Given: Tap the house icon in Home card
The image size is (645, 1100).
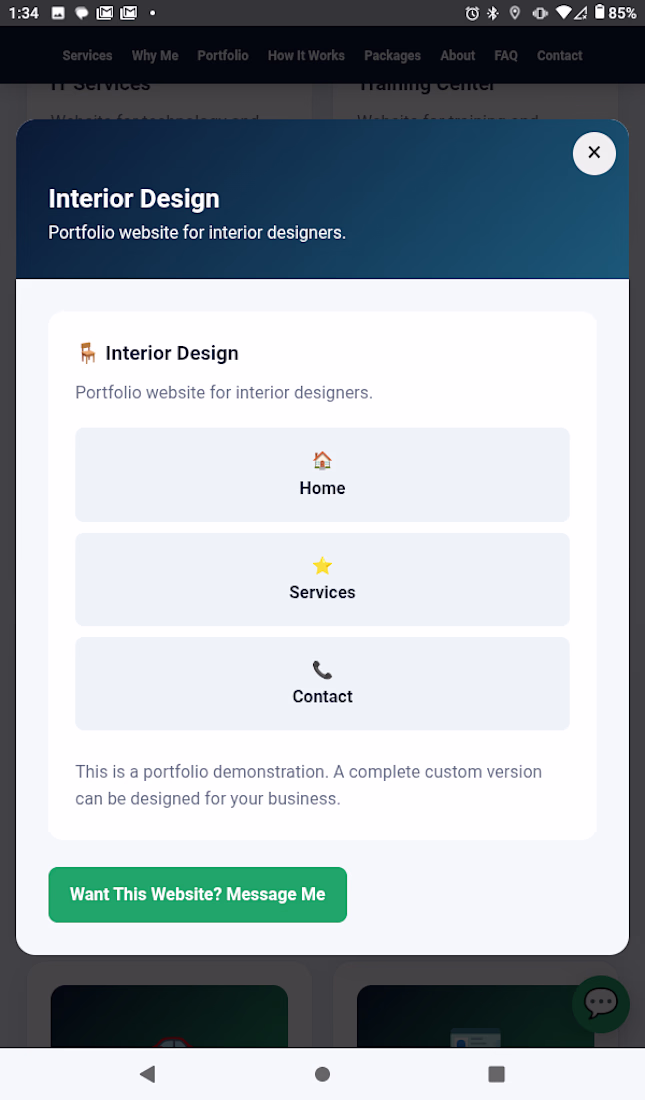Looking at the screenshot, I should (x=322, y=460).
